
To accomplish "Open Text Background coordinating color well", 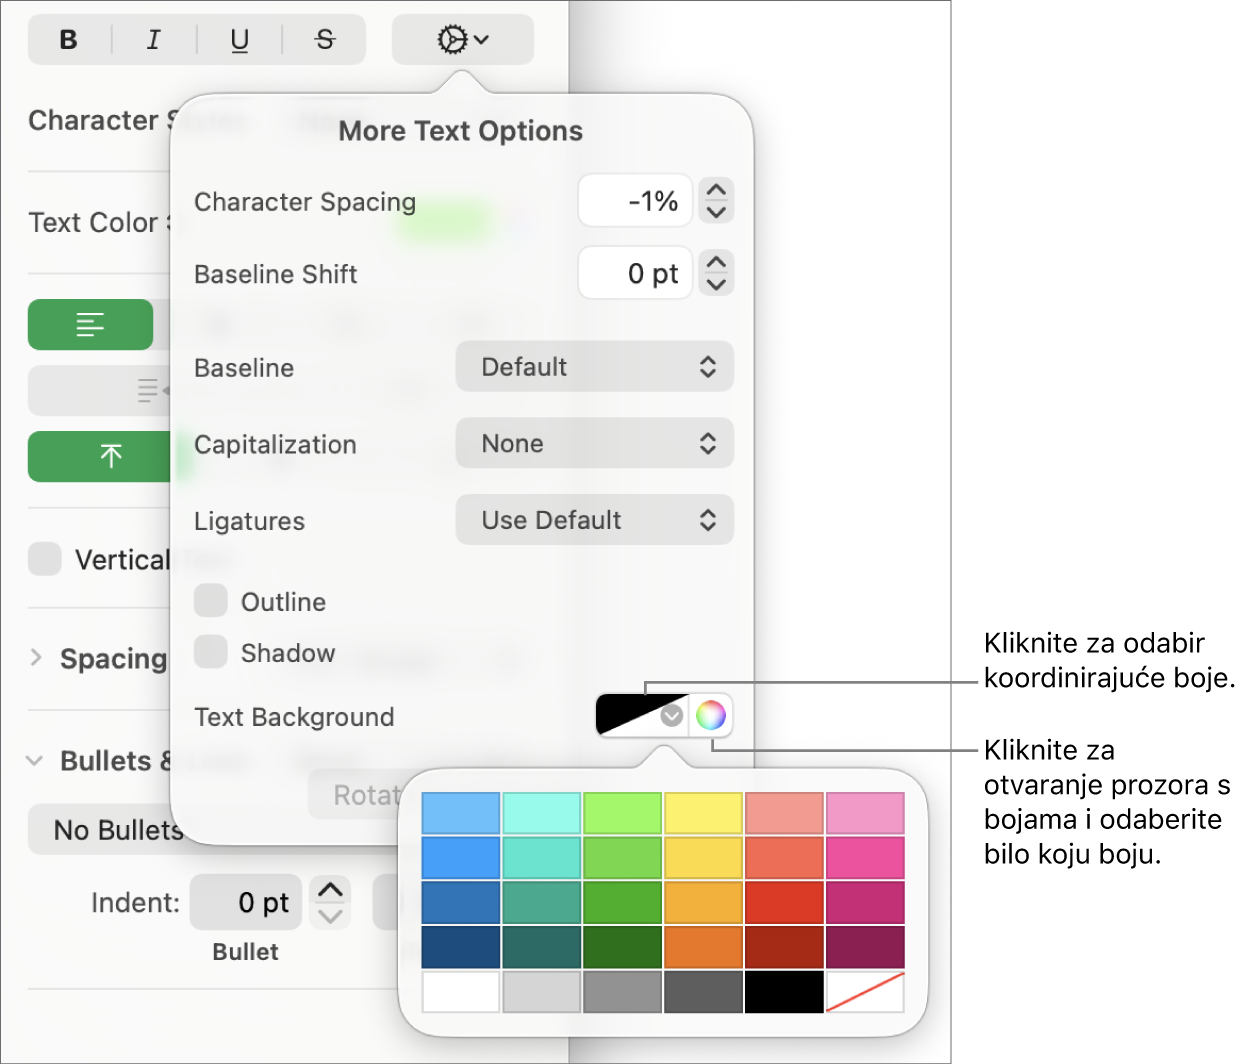I will (x=642, y=715).
